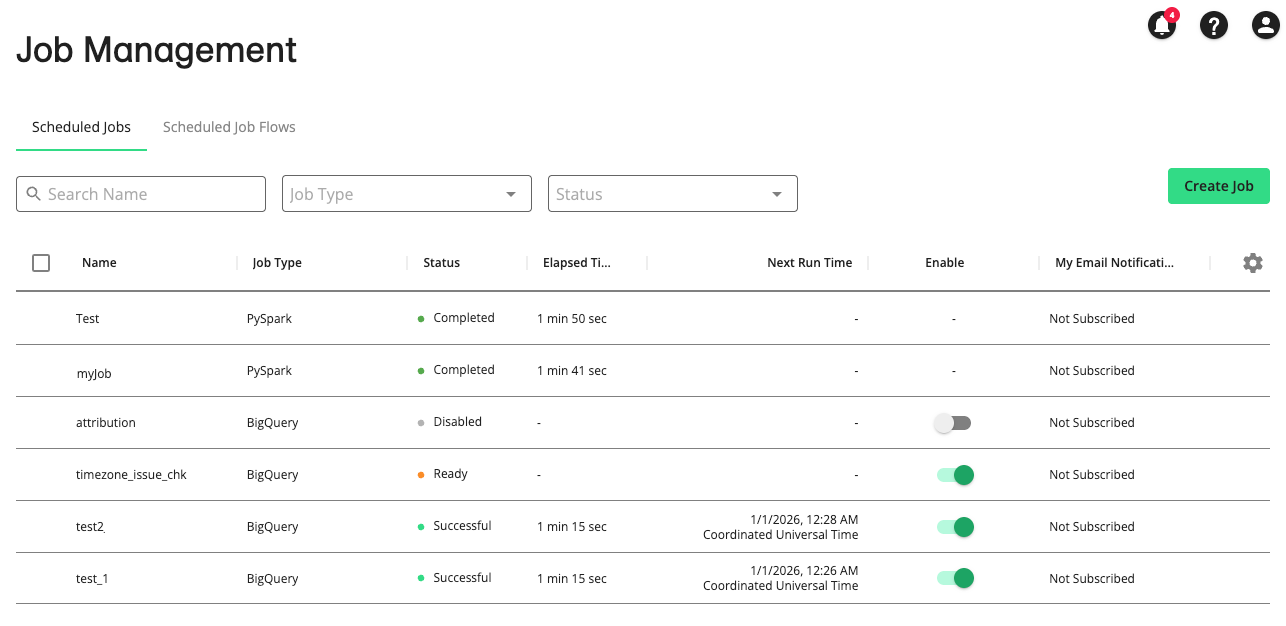Open the user account icon
This screenshot has width=1286, height=626.
click(x=1265, y=25)
